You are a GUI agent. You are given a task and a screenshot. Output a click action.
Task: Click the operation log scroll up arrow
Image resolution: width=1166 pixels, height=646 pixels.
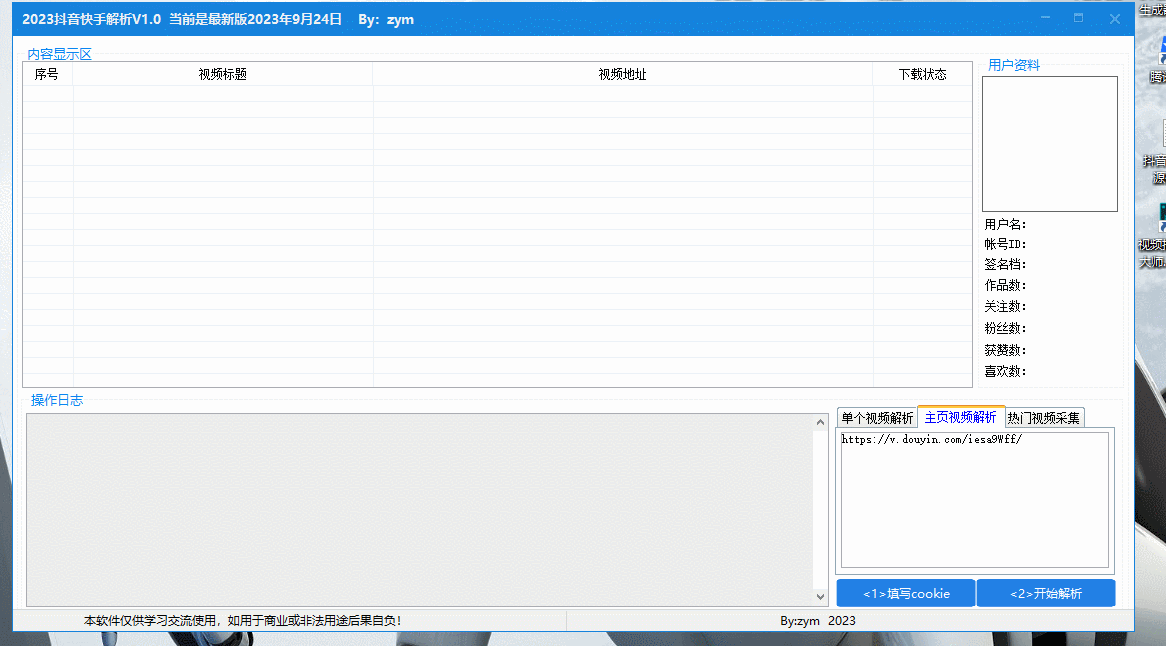(x=820, y=422)
